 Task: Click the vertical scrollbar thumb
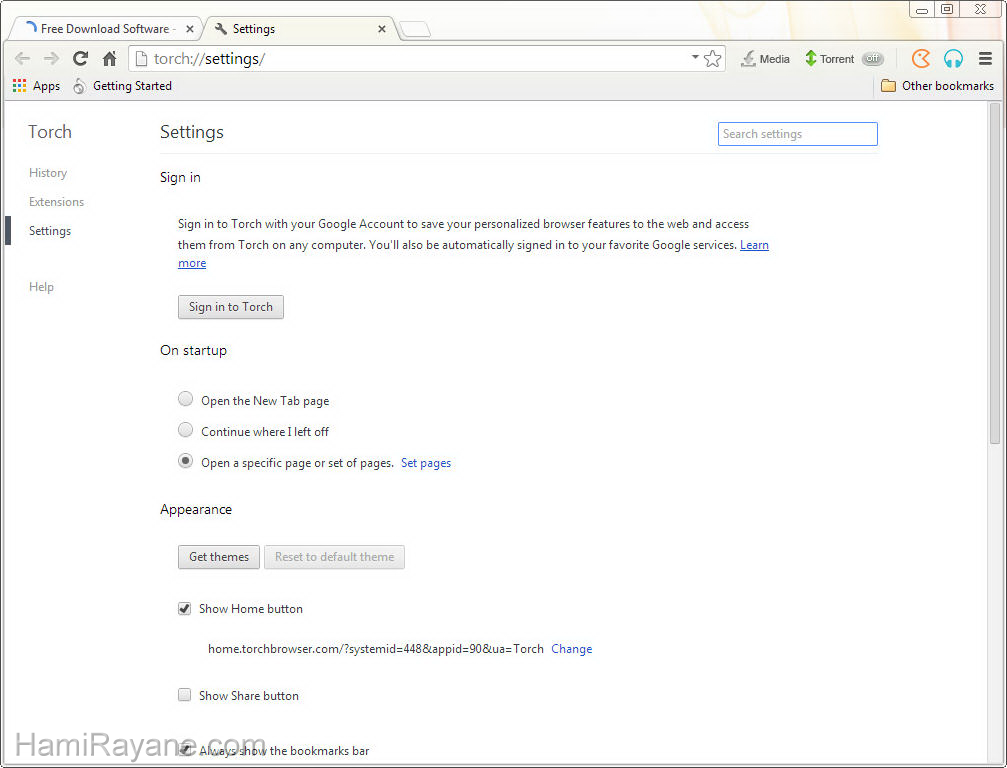[995, 273]
